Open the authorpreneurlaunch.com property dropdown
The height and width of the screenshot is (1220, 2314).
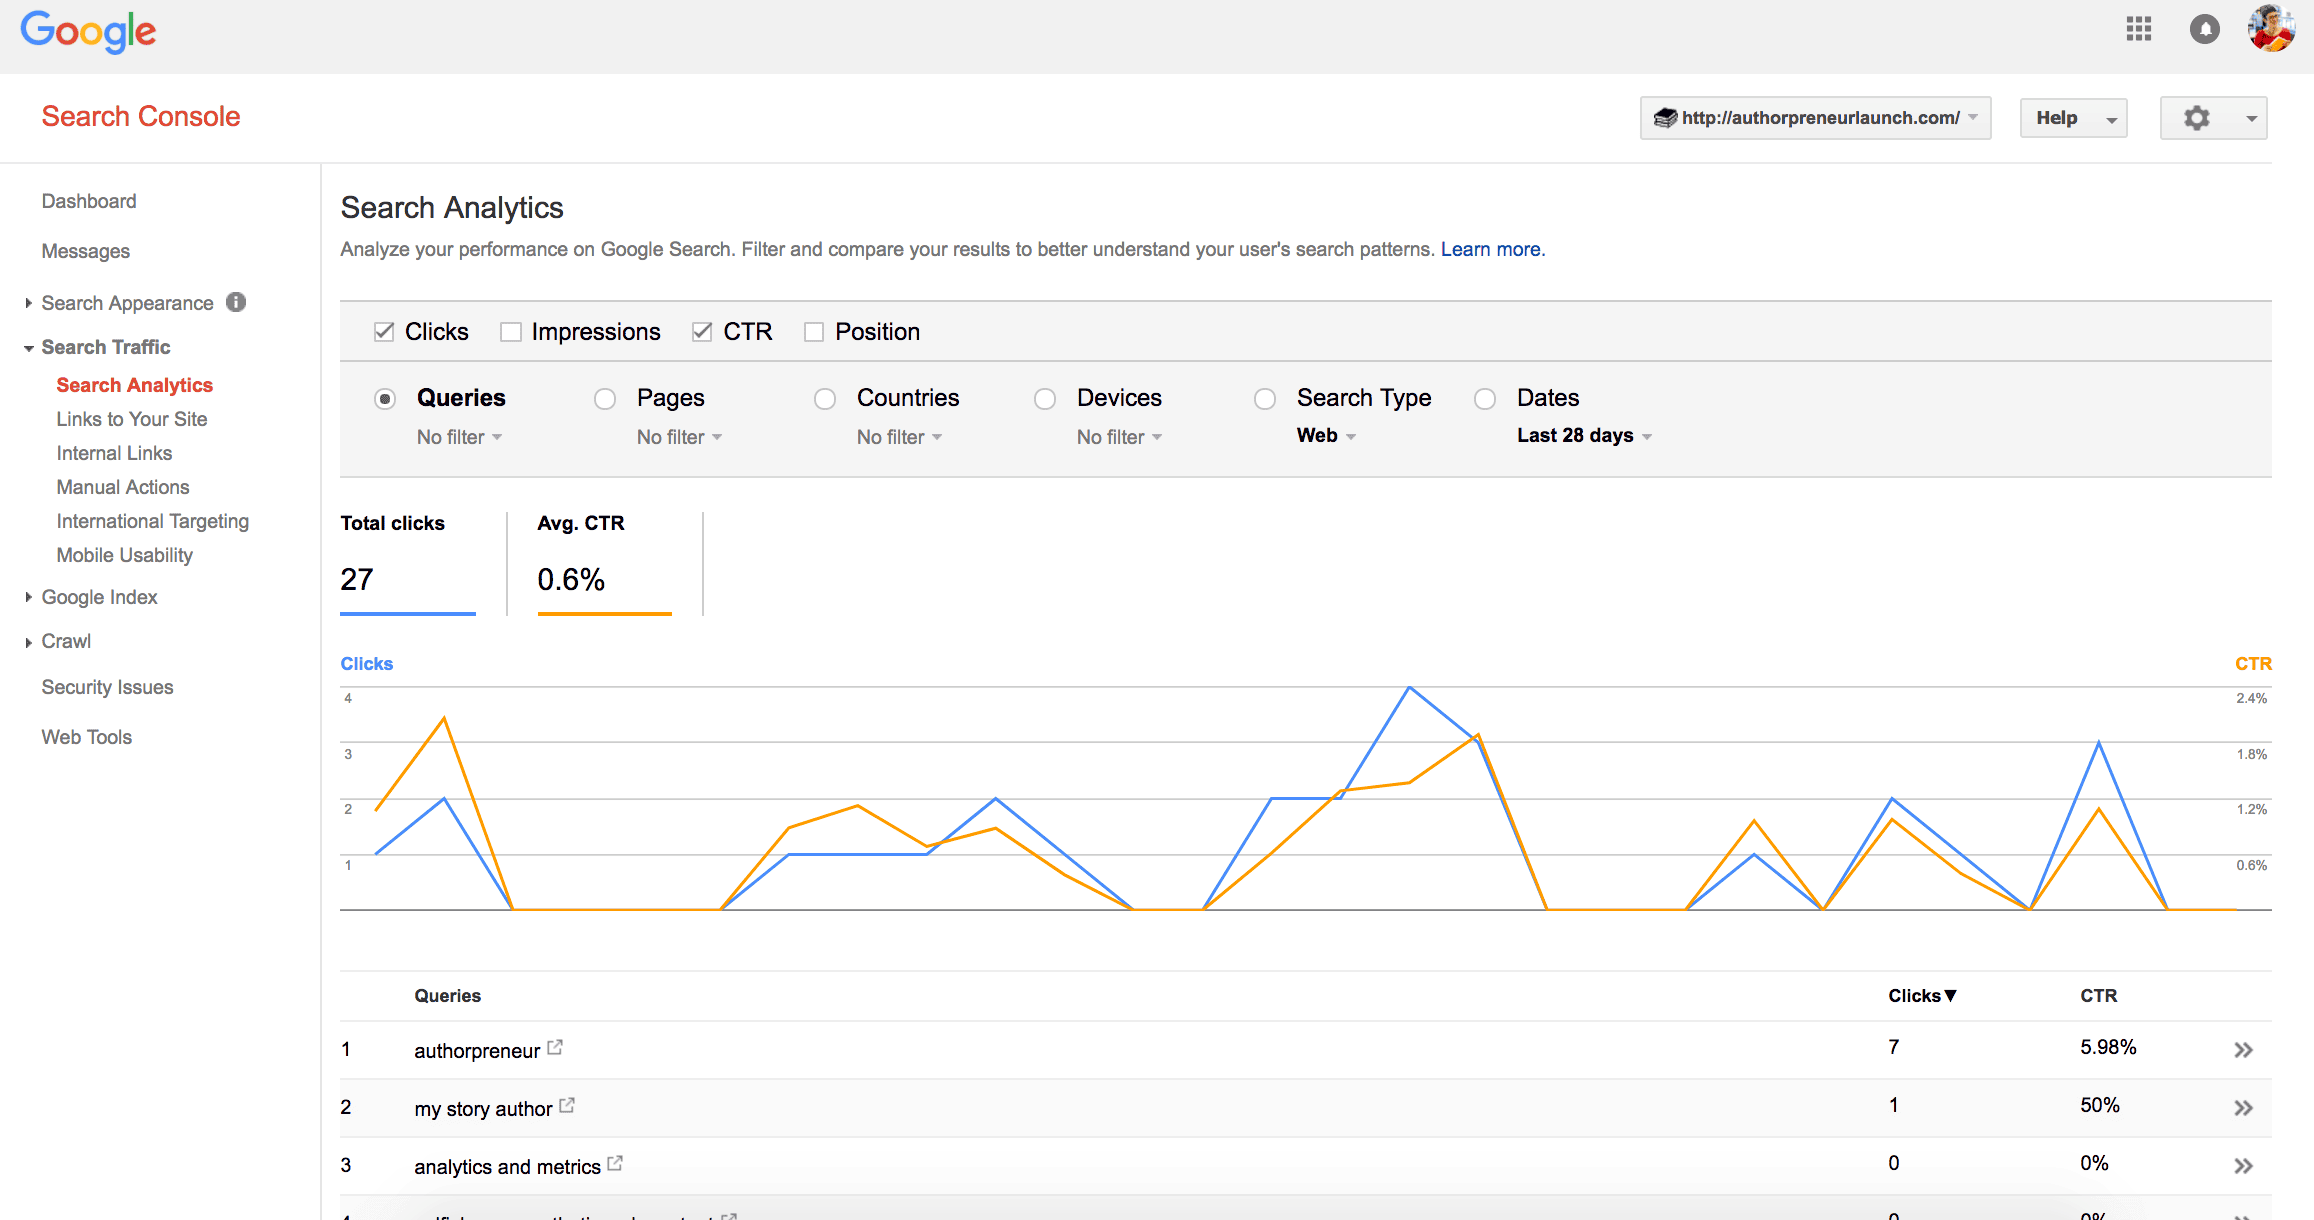pyautogui.click(x=1815, y=118)
